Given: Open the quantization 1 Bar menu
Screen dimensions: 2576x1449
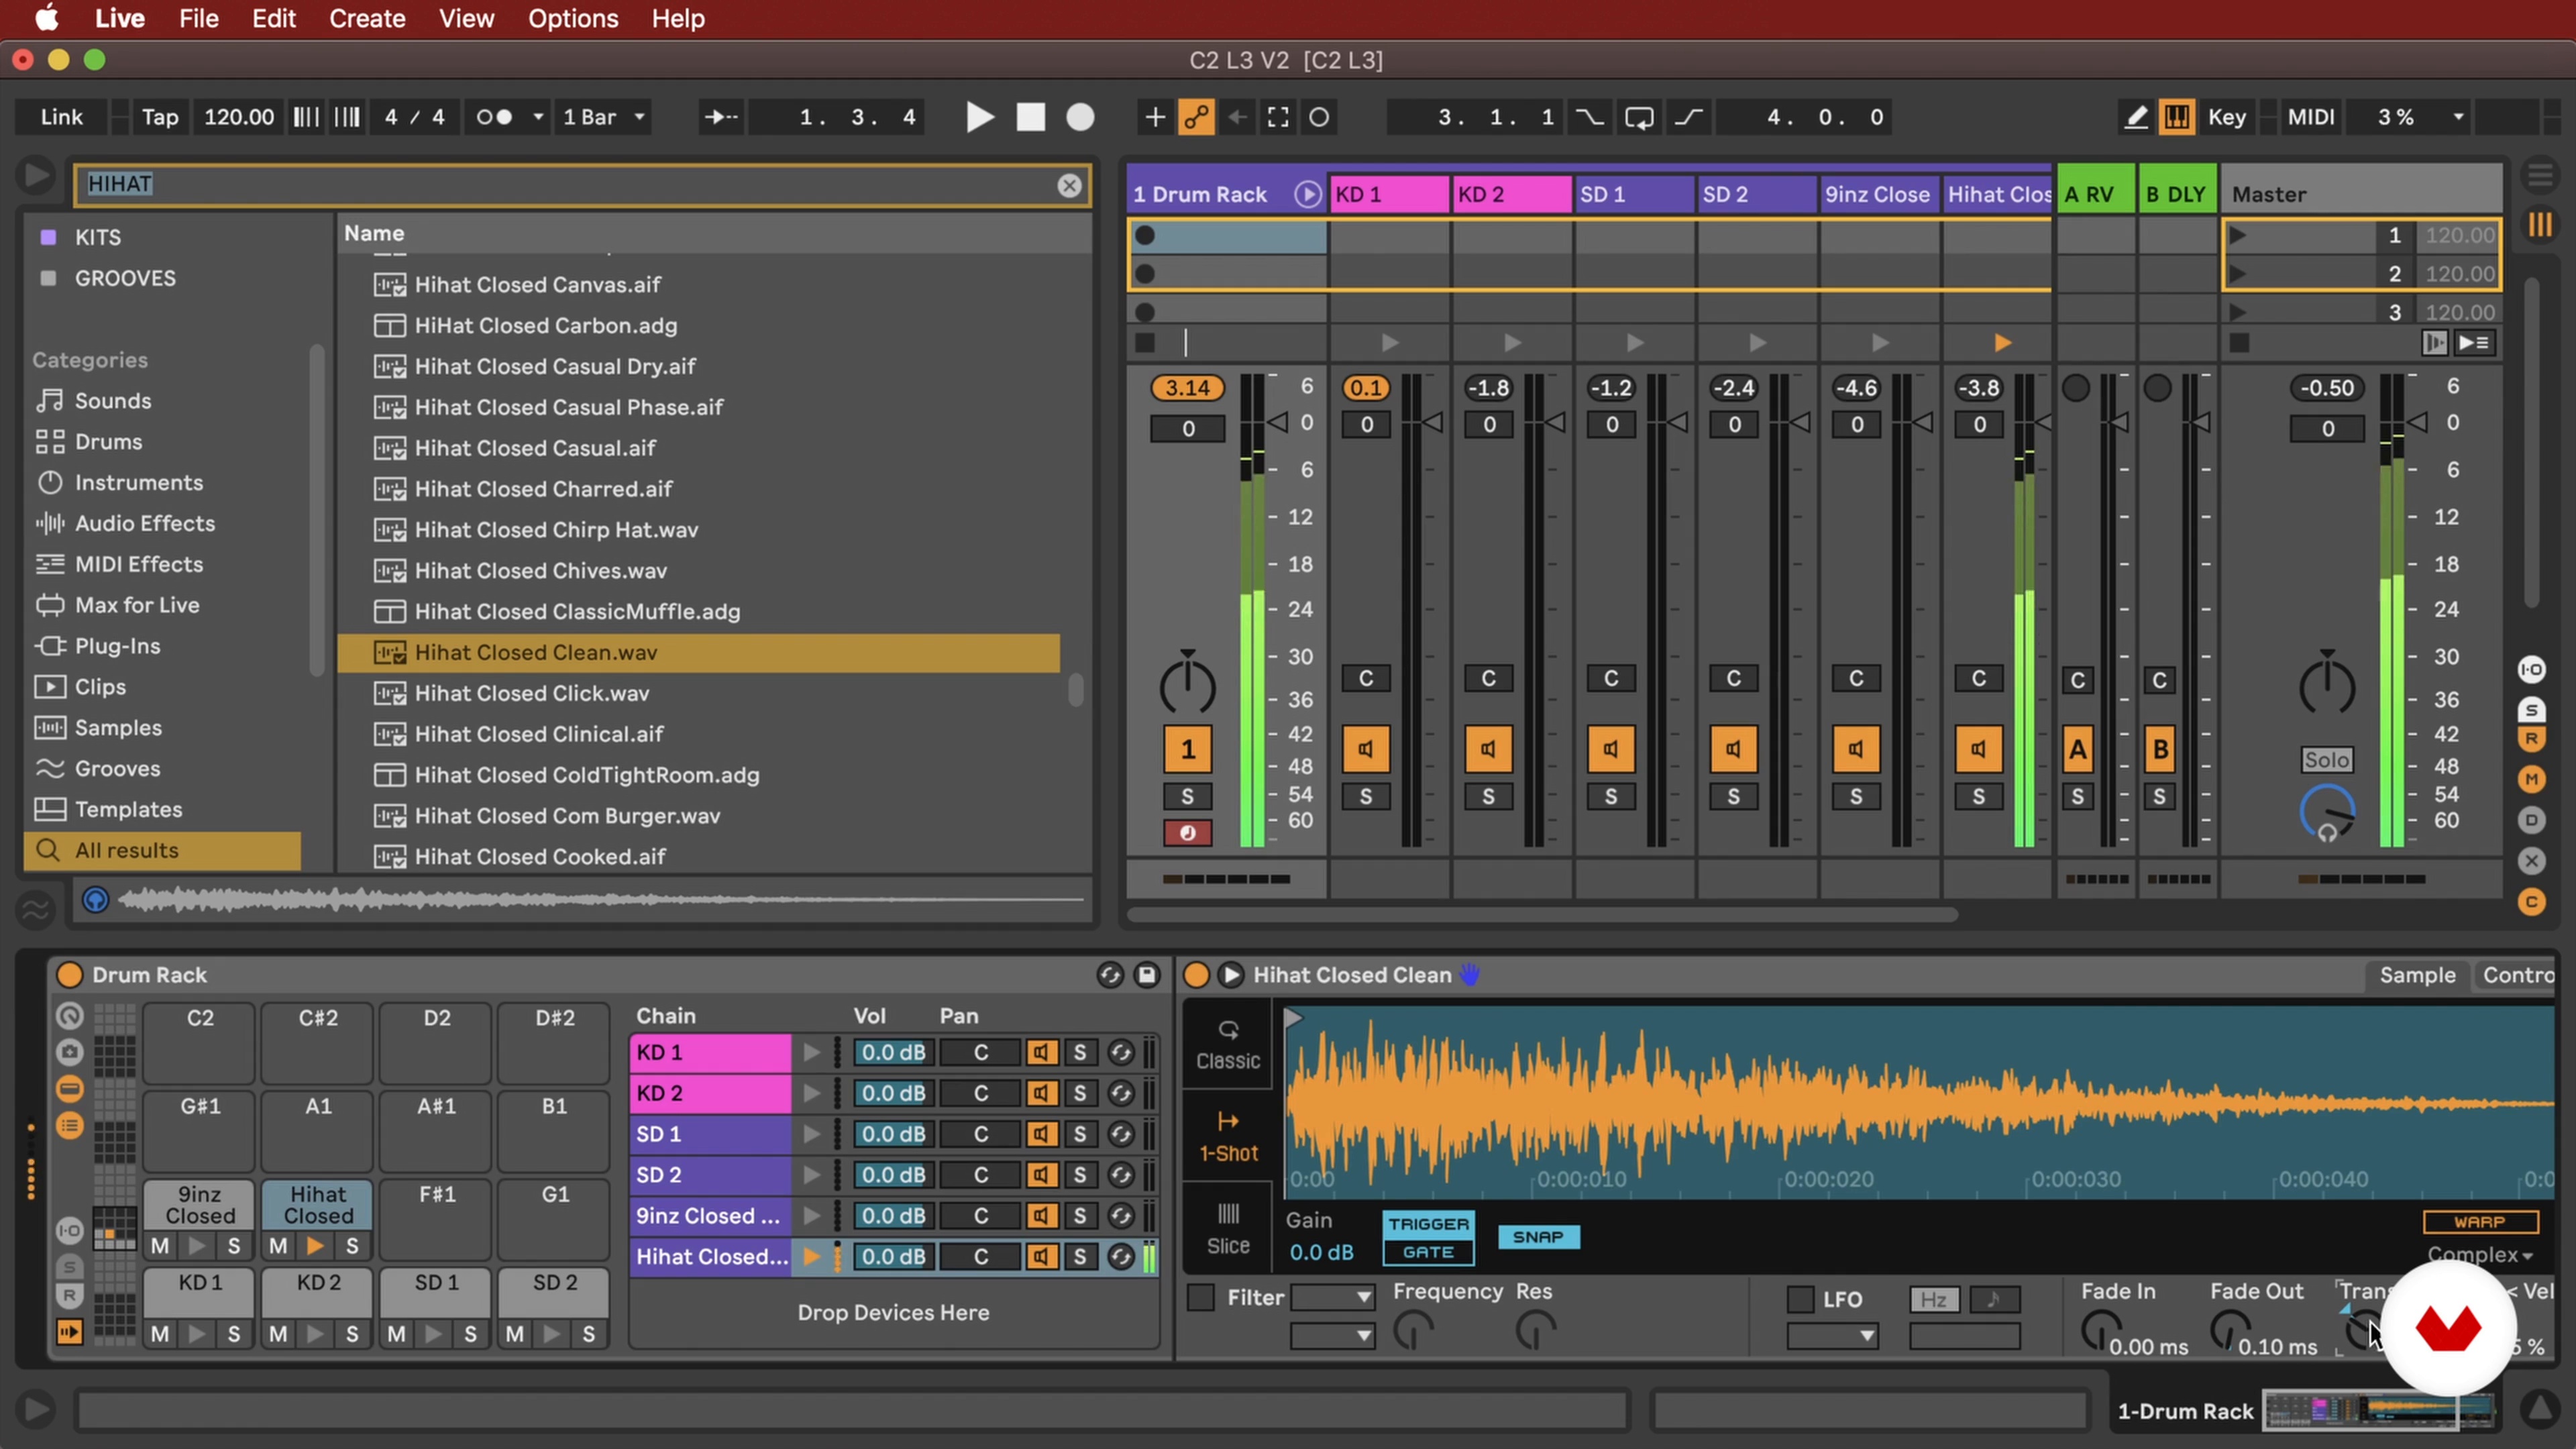Looking at the screenshot, I should coord(604,117).
